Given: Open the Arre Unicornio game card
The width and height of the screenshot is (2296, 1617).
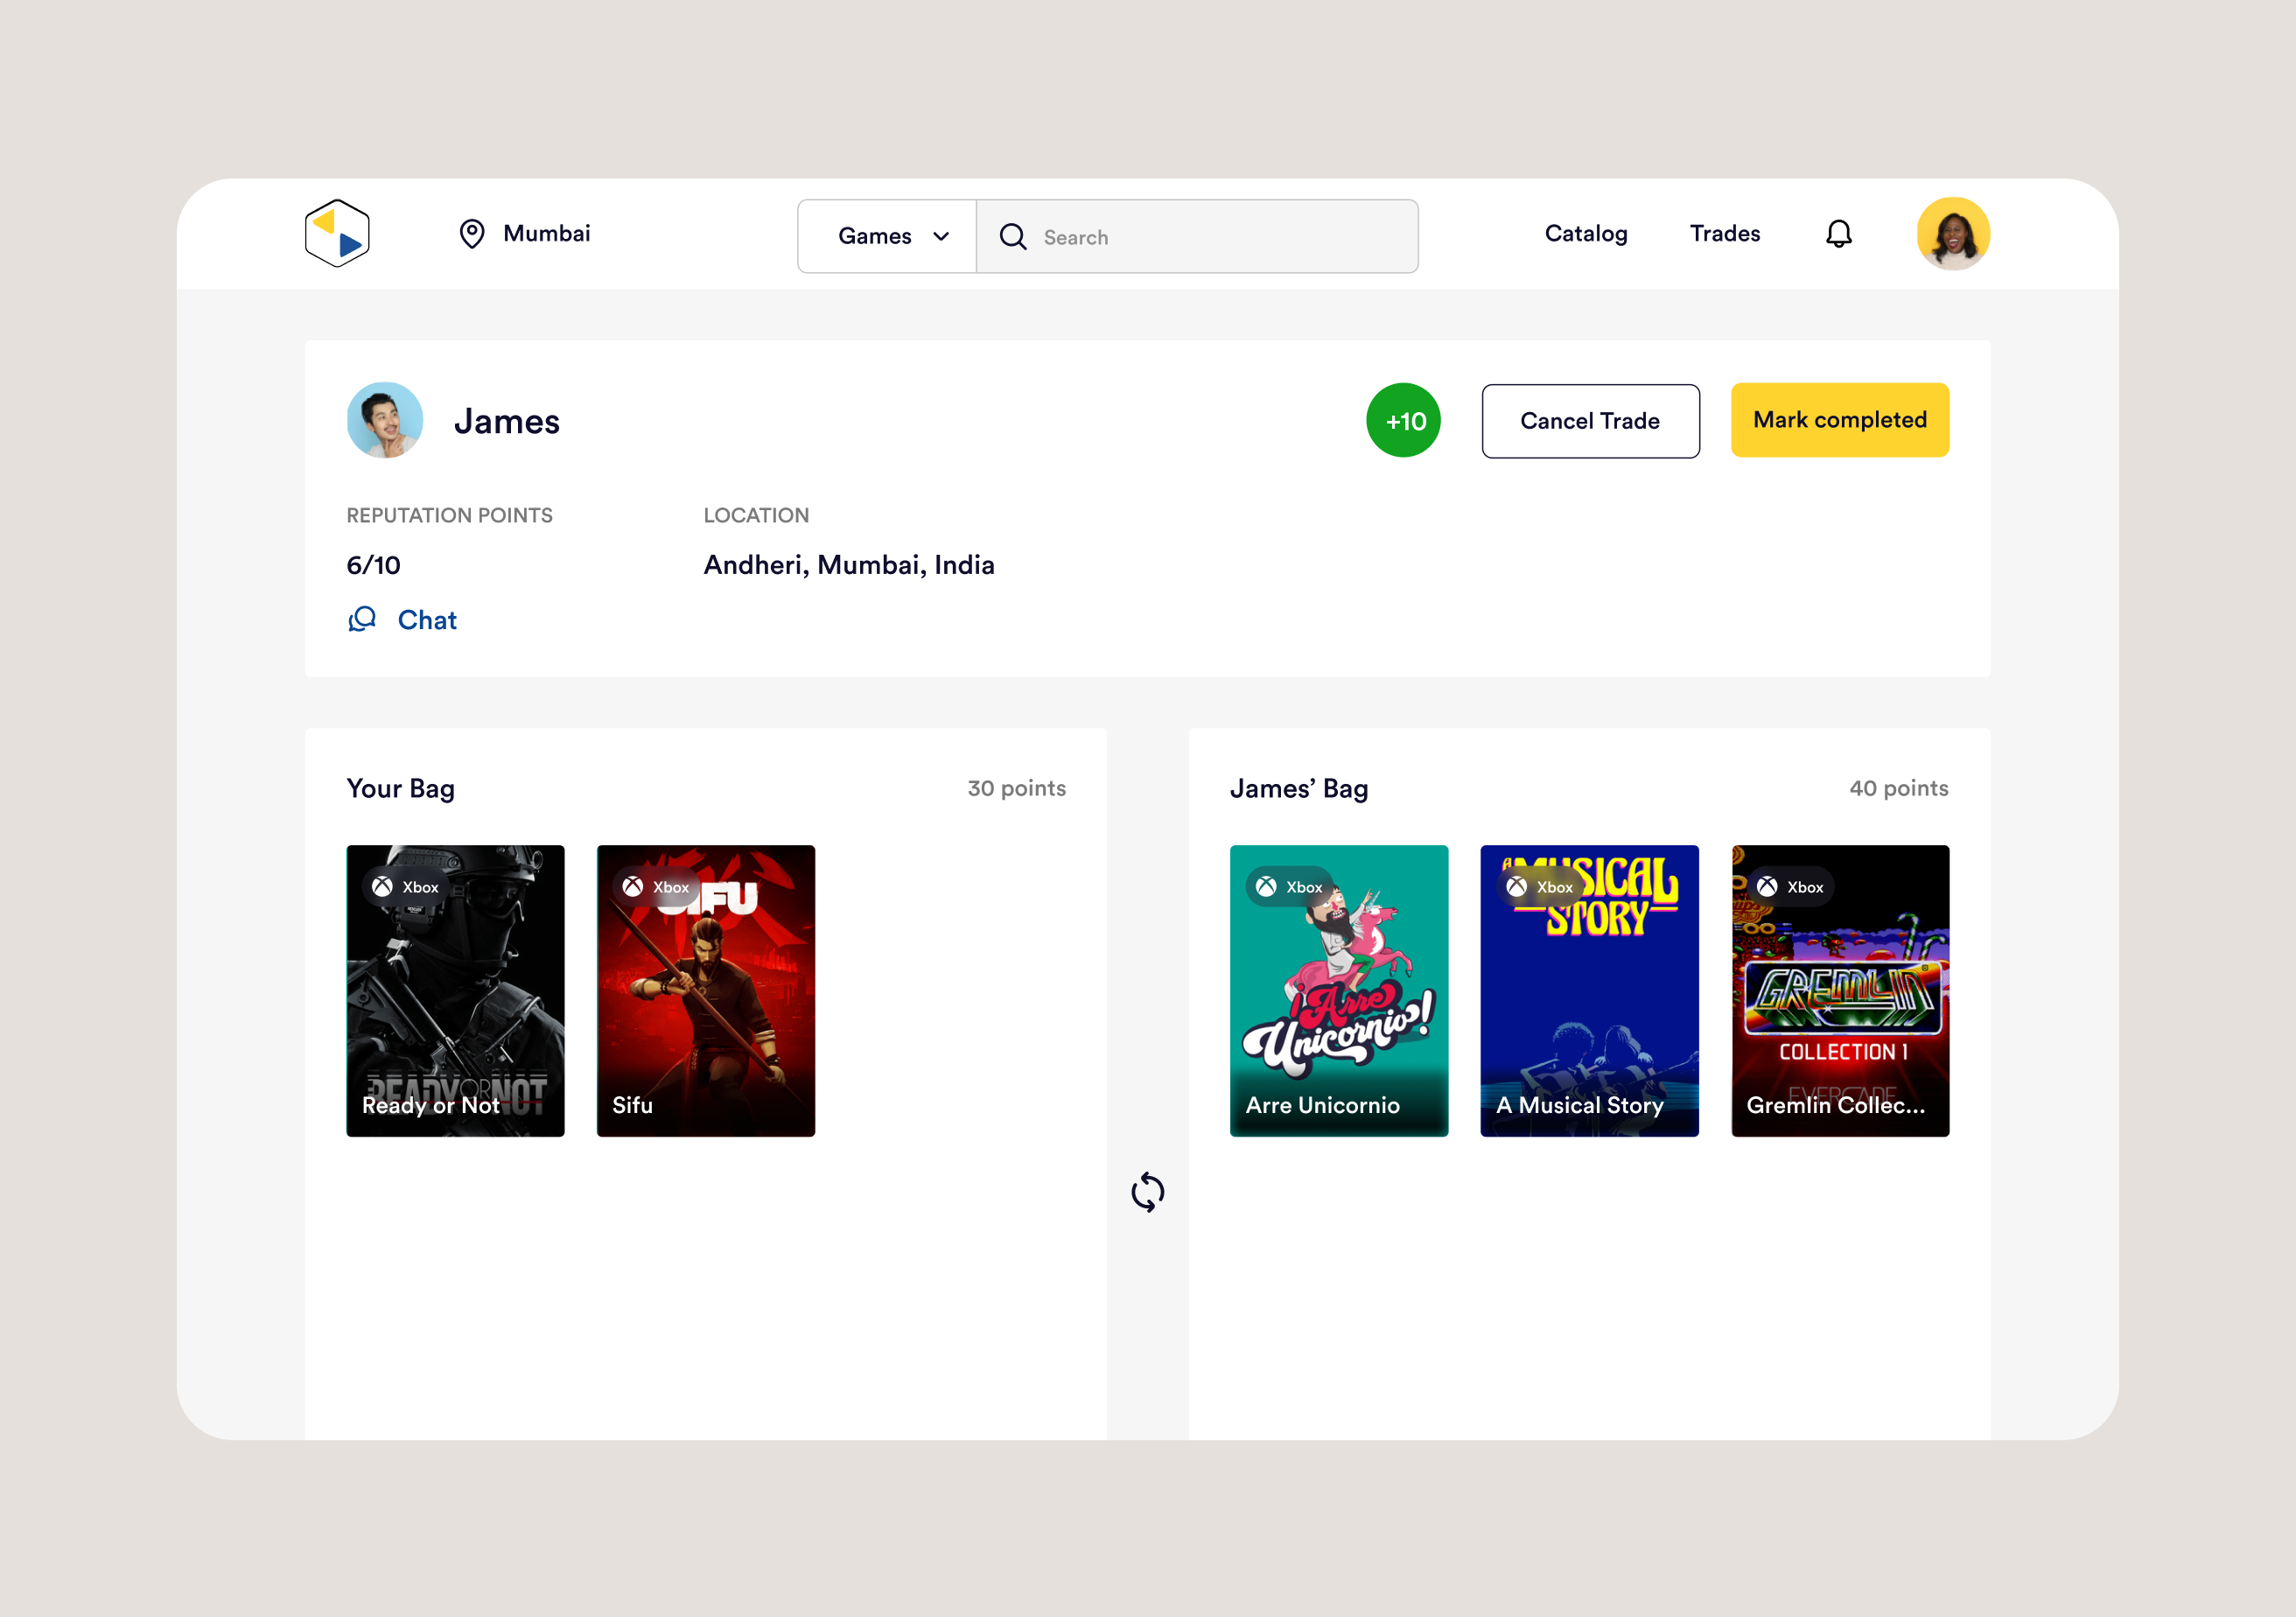Looking at the screenshot, I should click(1338, 990).
